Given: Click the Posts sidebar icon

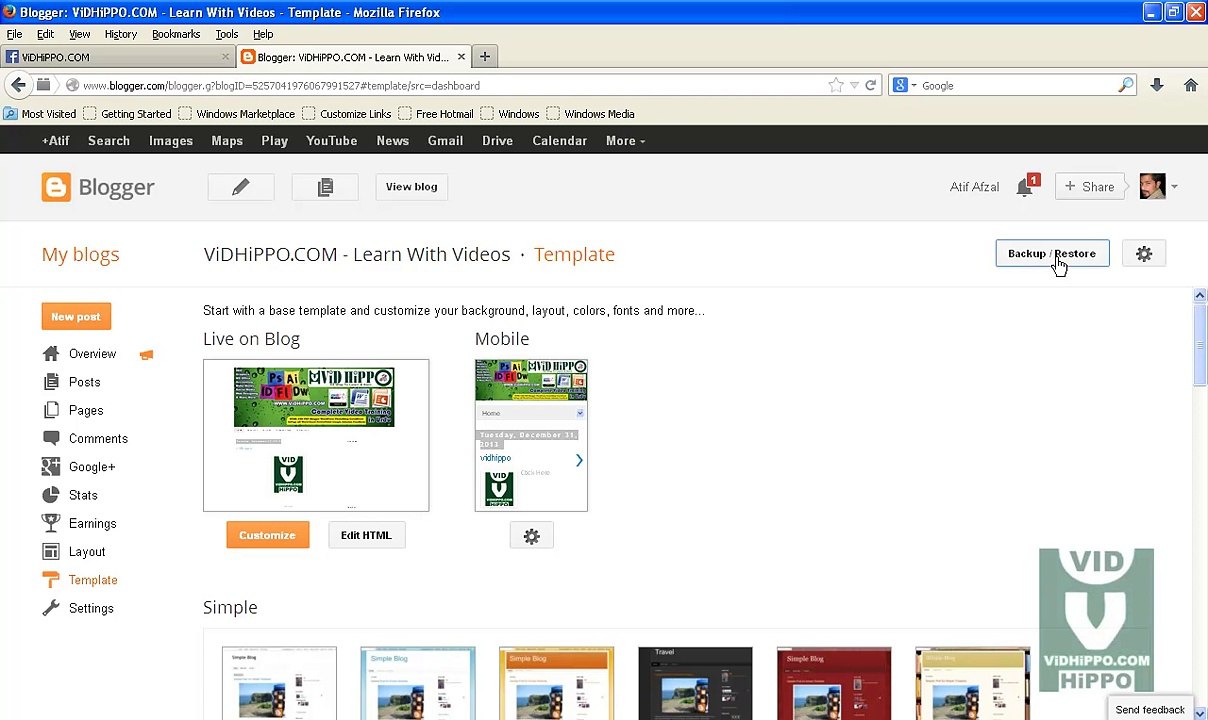Looking at the screenshot, I should [x=51, y=382].
